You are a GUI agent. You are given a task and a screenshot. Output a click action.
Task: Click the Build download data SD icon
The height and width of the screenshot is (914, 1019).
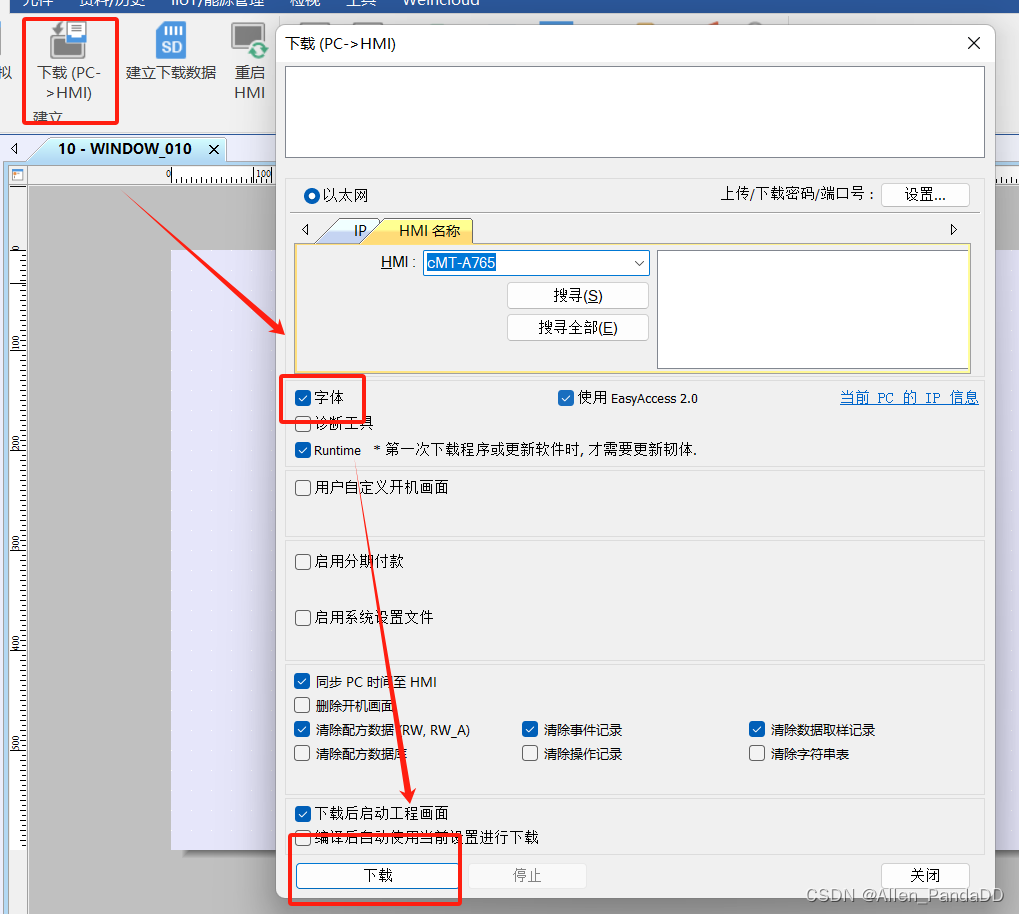click(x=171, y=40)
